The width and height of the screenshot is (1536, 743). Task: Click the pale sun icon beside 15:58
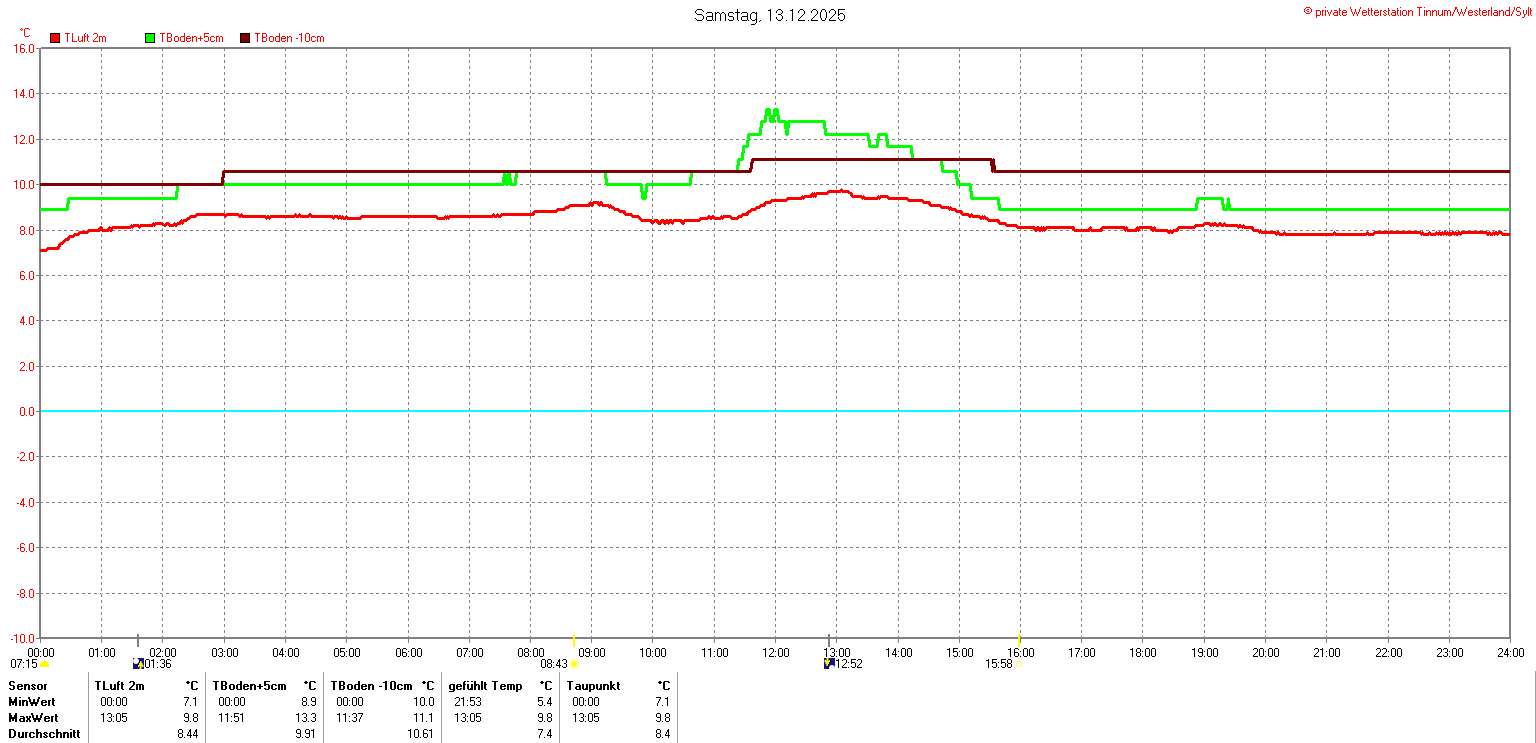click(x=1019, y=665)
